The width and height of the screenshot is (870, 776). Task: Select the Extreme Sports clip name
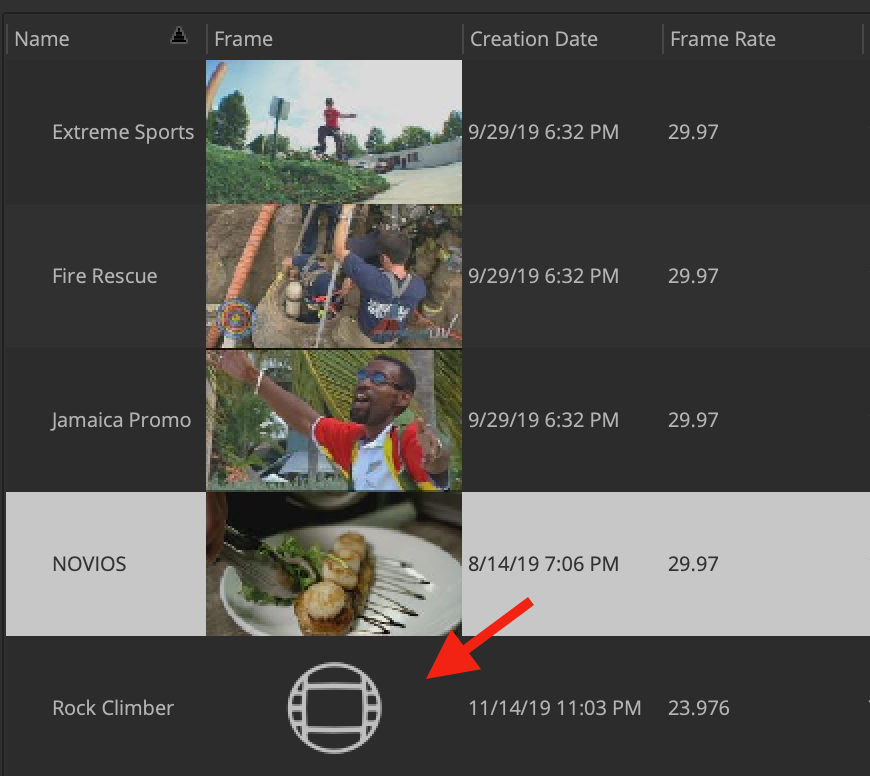(x=123, y=132)
